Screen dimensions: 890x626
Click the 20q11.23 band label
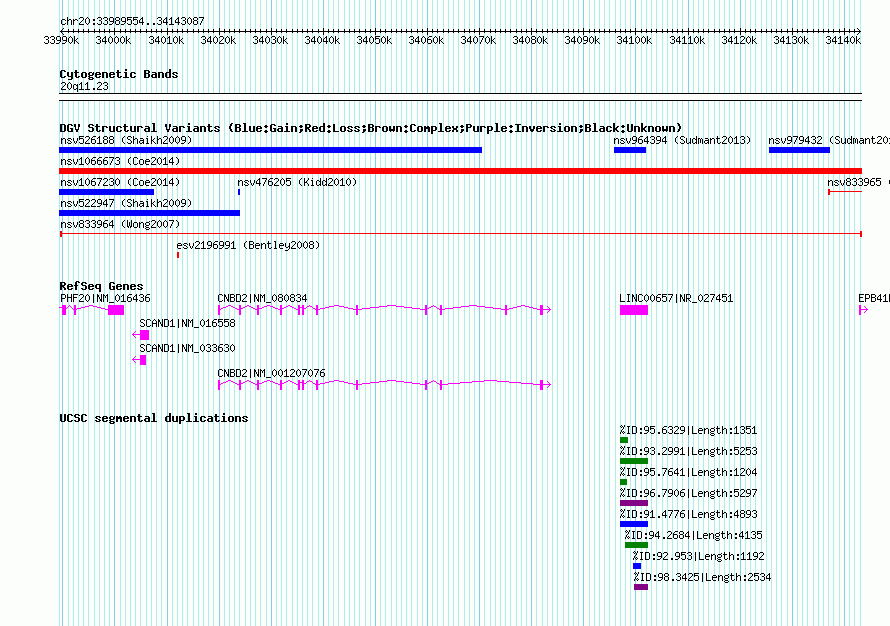click(x=84, y=86)
